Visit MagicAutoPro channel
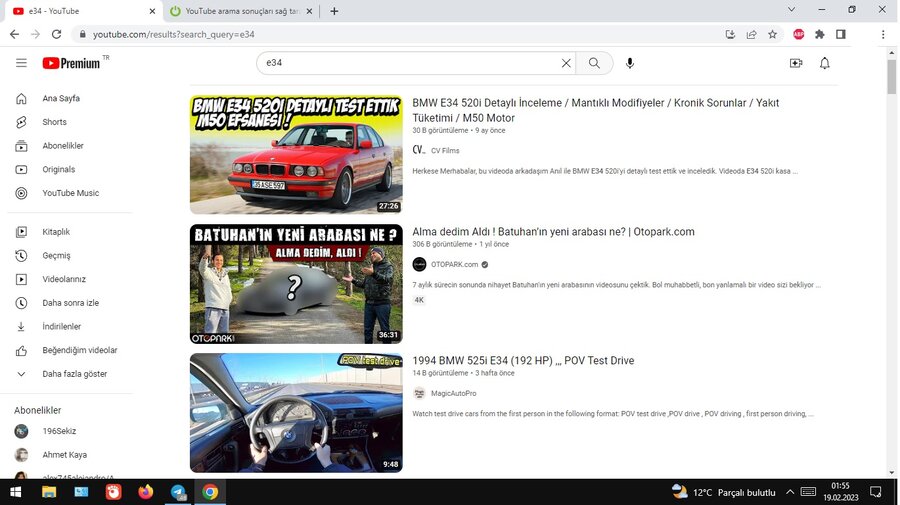Image resolution: width=900 pixels, height=505 pixels. click(453, 394)
